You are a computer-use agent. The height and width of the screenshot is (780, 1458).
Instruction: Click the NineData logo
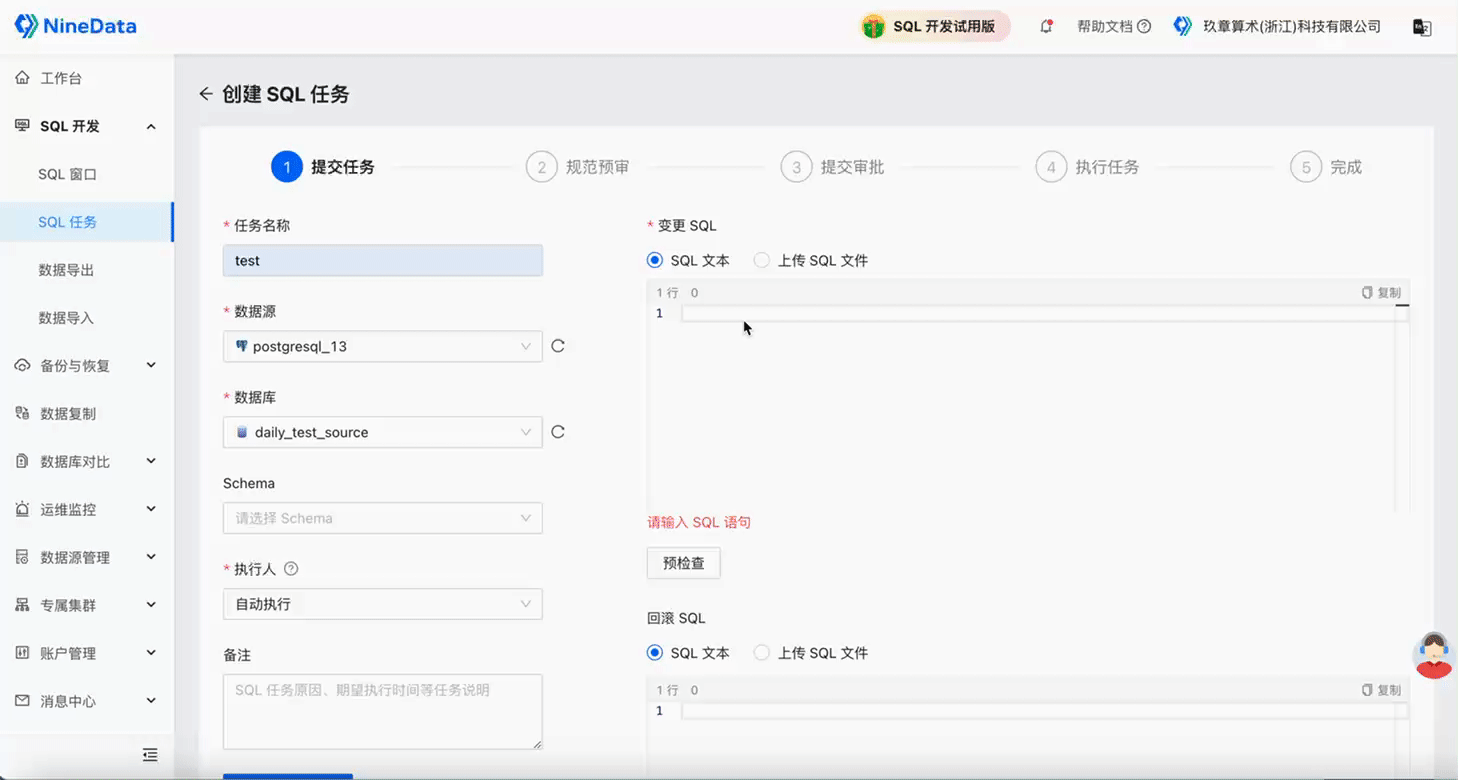pos(75,26)
